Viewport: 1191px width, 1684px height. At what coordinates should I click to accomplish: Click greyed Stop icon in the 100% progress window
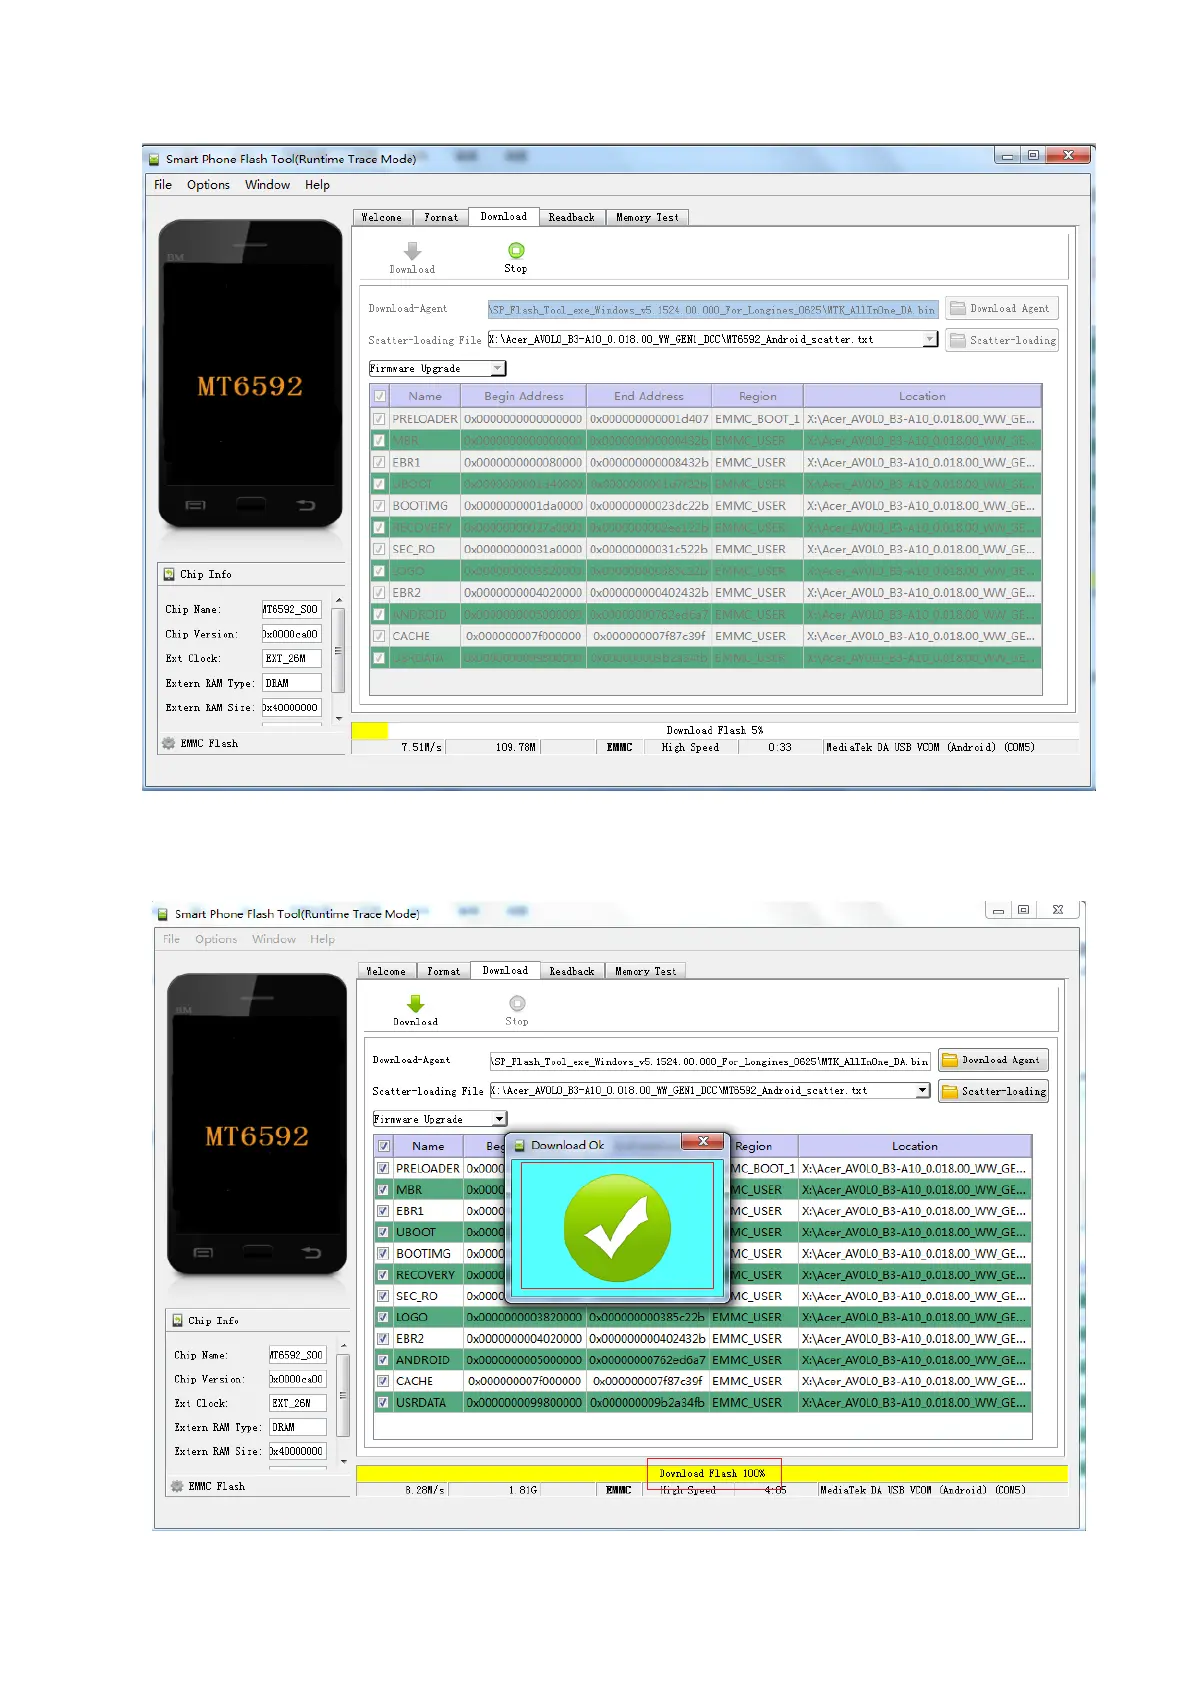coord(517,1003)
